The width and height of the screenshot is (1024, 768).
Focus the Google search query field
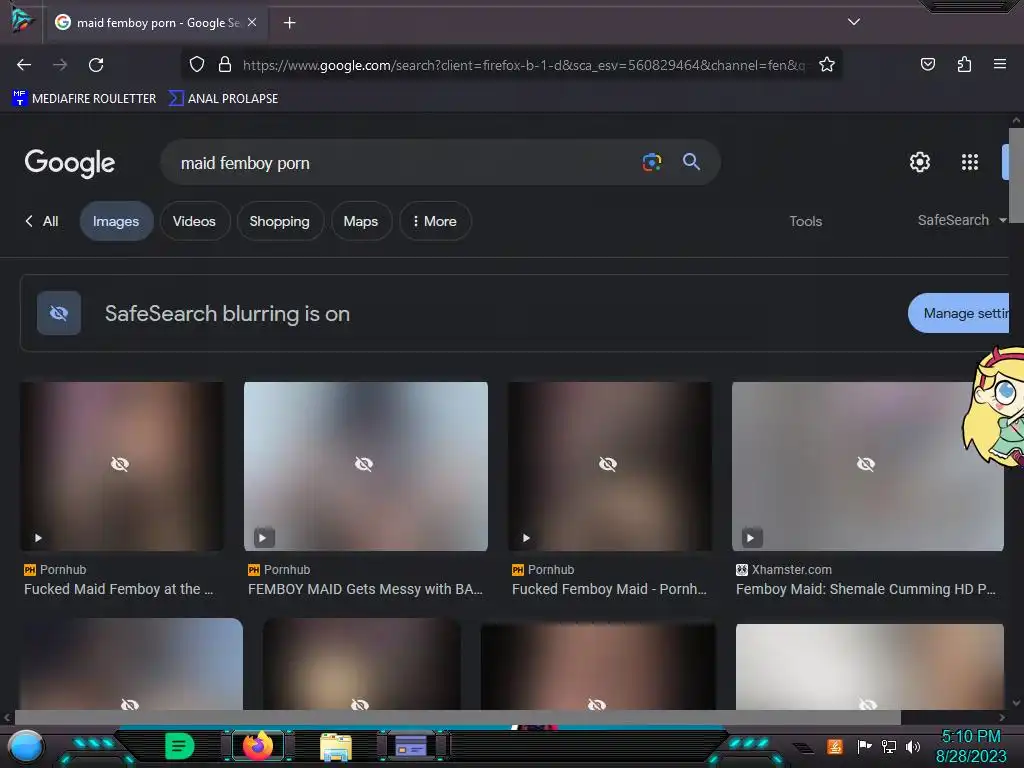tap(405, 163)
